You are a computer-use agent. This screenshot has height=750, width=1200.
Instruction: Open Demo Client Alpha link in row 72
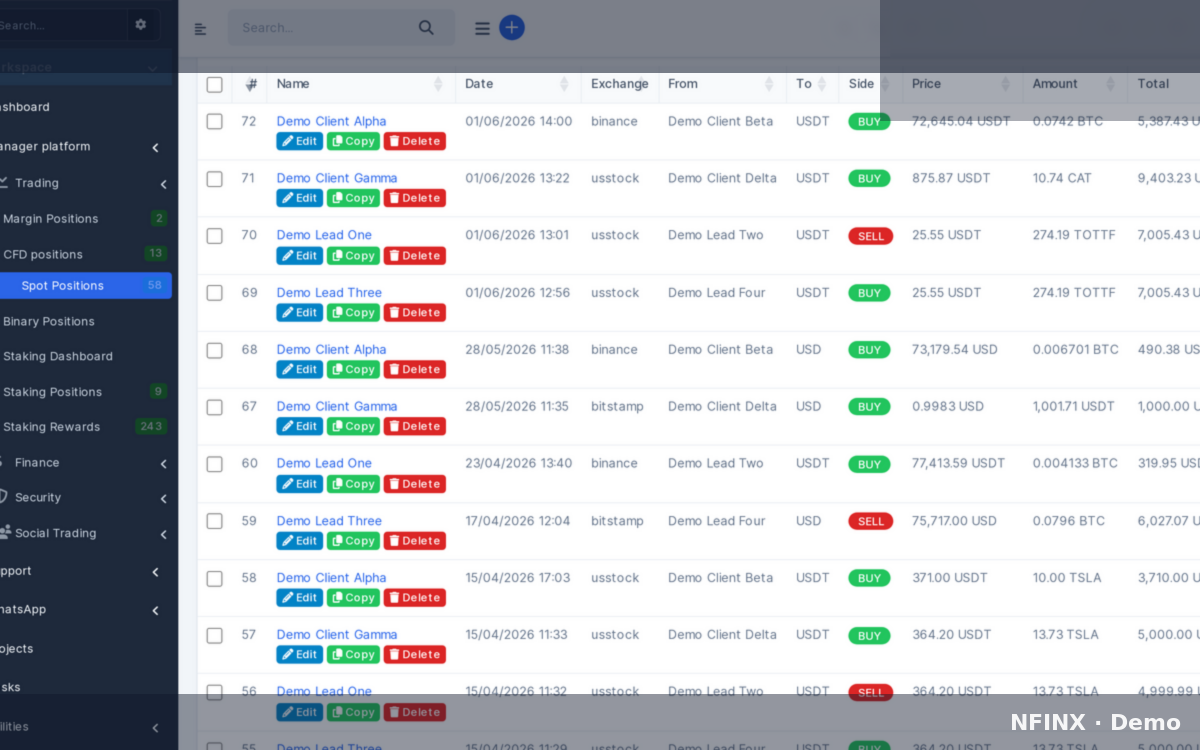[x=331, y=121]
